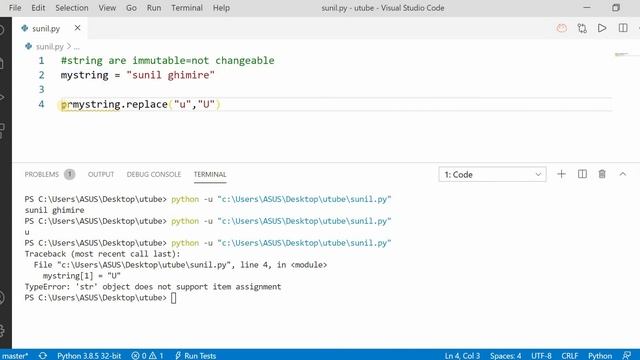Open the feedback icon in status bar

(627, 356)
